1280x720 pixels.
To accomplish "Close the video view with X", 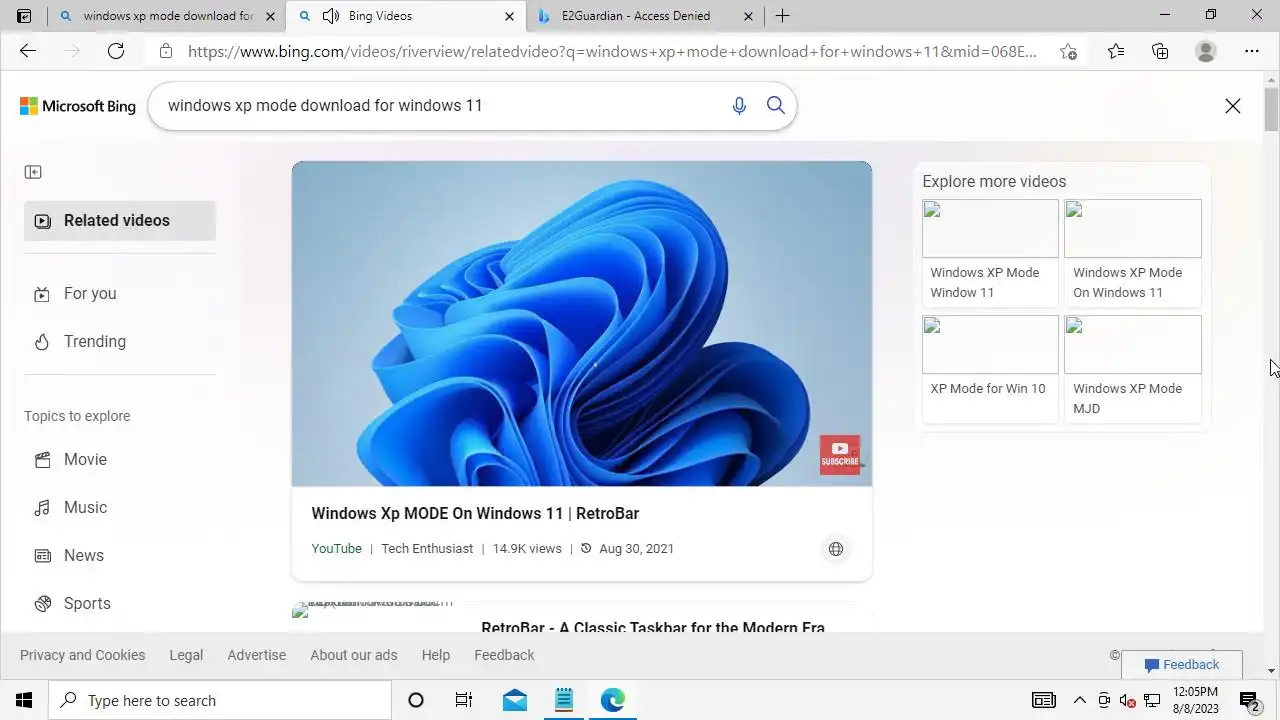I will [1233, 106].
